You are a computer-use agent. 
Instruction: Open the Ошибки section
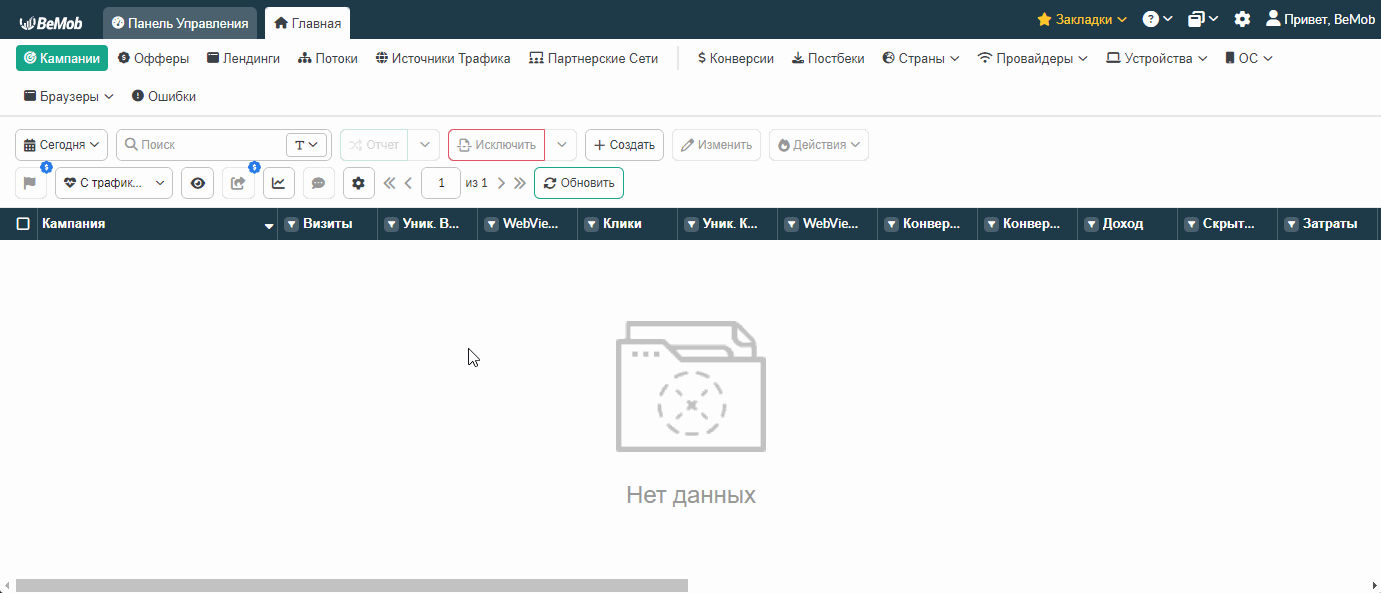pyautogui.click(x=164, y=96)
